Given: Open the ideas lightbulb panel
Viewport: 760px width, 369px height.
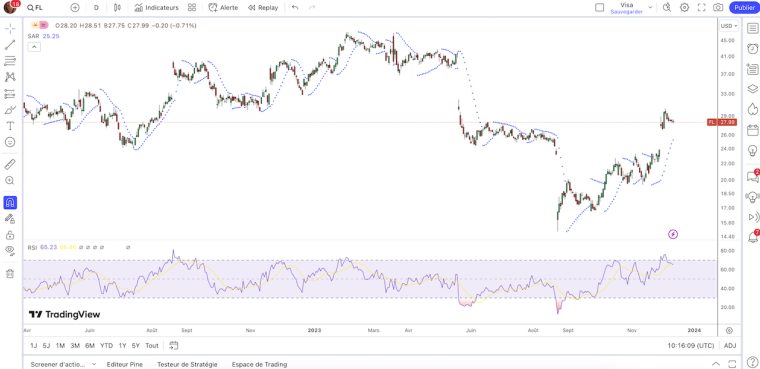Looking at the screenshot, I should tap(752, 150).
